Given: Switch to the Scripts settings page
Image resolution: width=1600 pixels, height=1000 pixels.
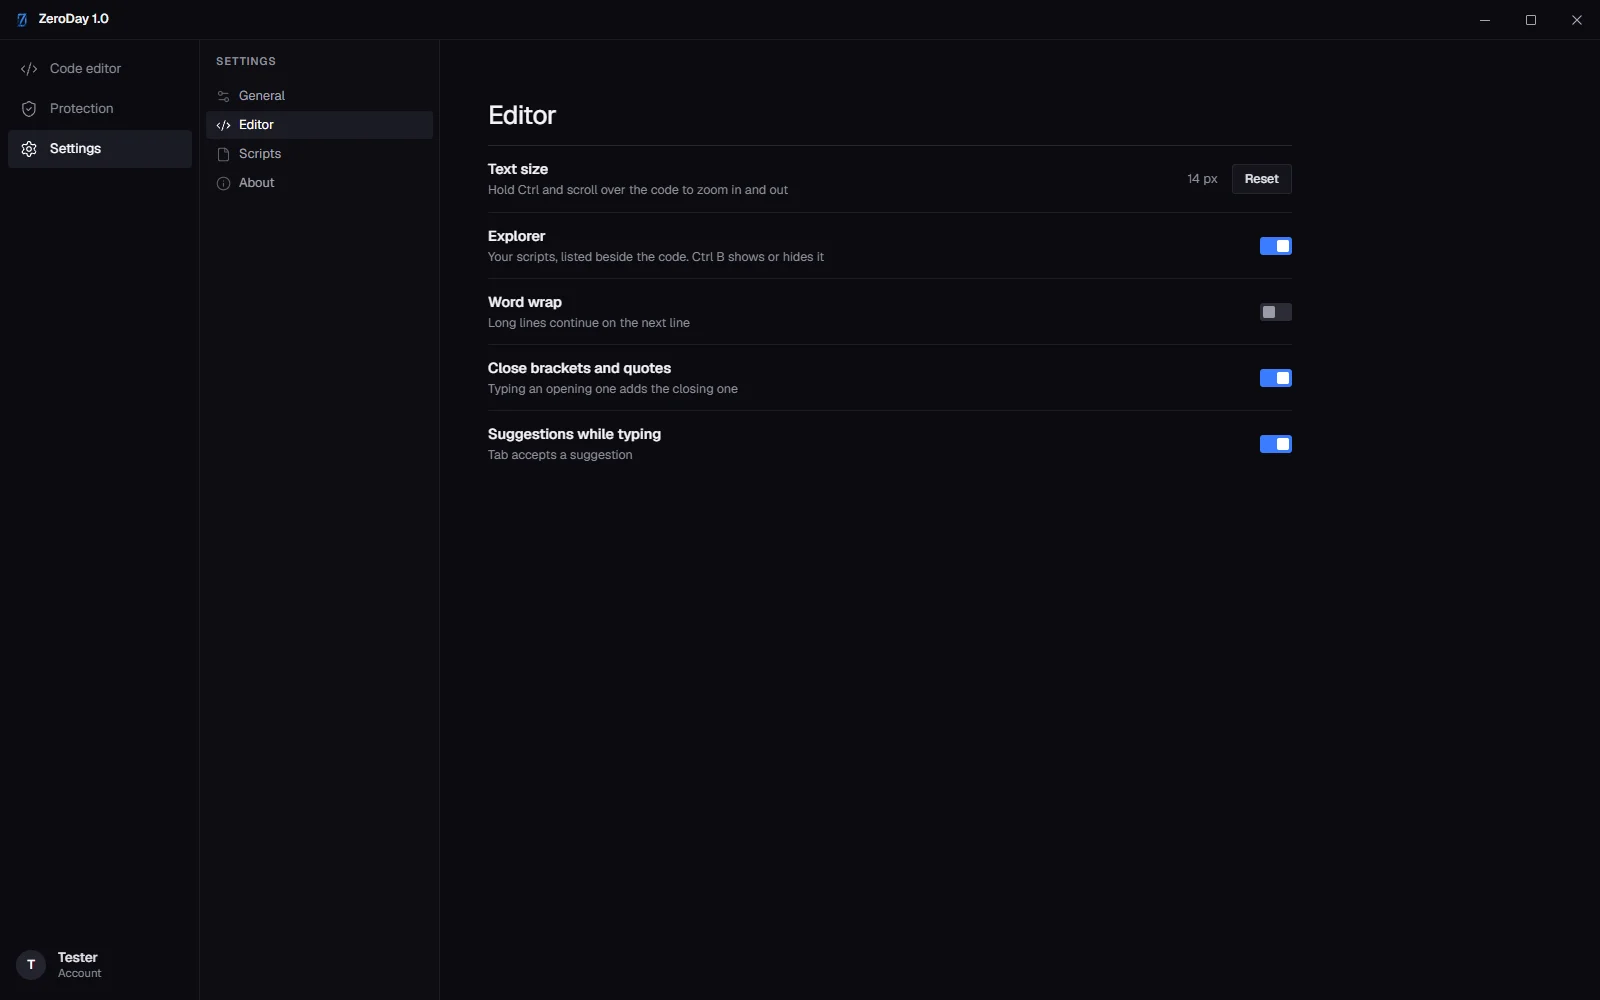Looking at the screenshot, I should click(319, 154).
